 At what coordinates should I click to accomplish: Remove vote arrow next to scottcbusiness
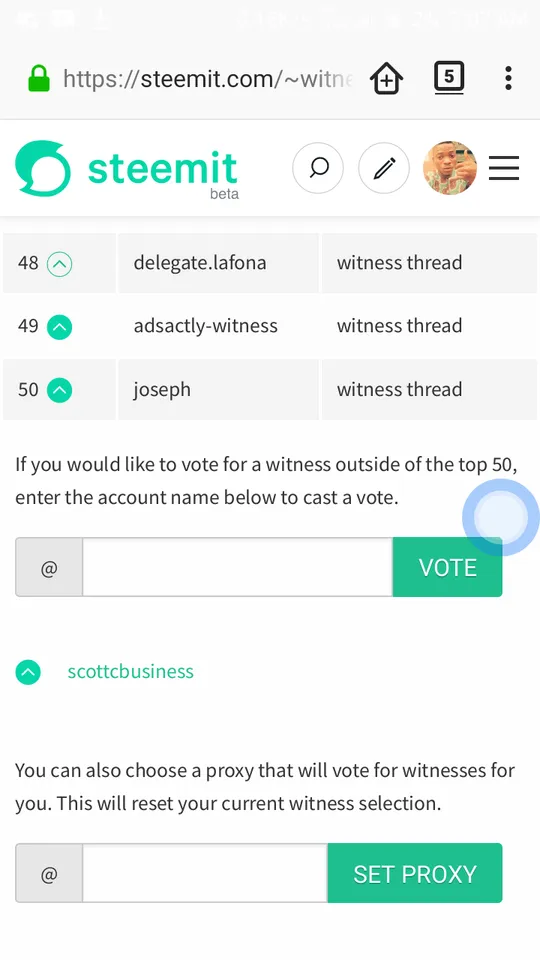point(28,672)
